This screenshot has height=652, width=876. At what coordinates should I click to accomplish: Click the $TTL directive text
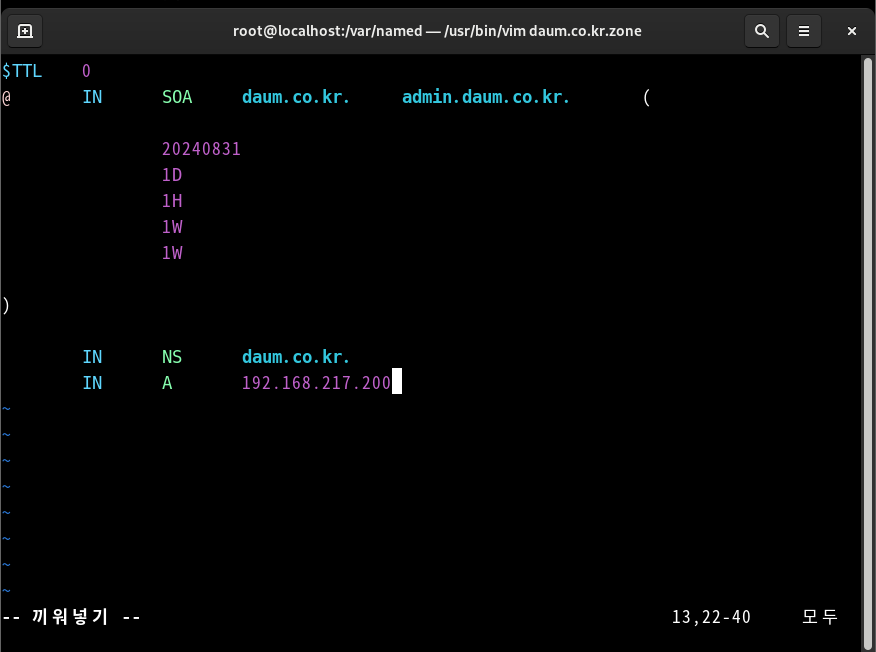[22, 71]
